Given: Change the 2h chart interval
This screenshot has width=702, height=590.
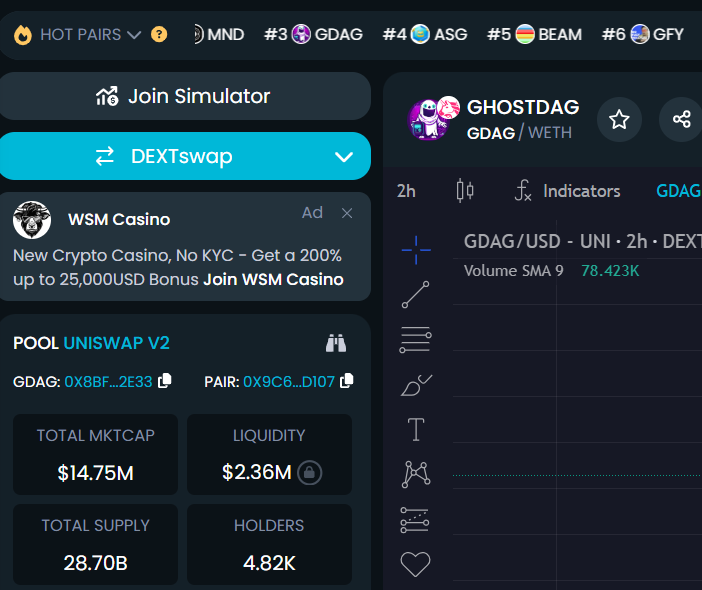Looking at the screenshot, I should point(406,191).
